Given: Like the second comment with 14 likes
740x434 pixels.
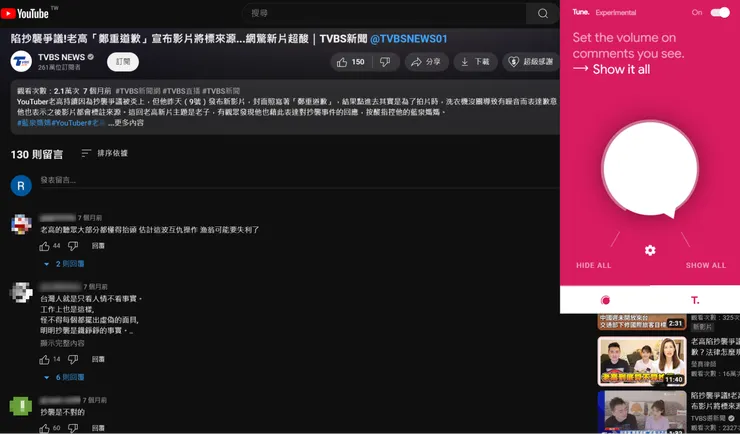Looking at the screenshot, I should pyautogui.click(x=45, y=359).
